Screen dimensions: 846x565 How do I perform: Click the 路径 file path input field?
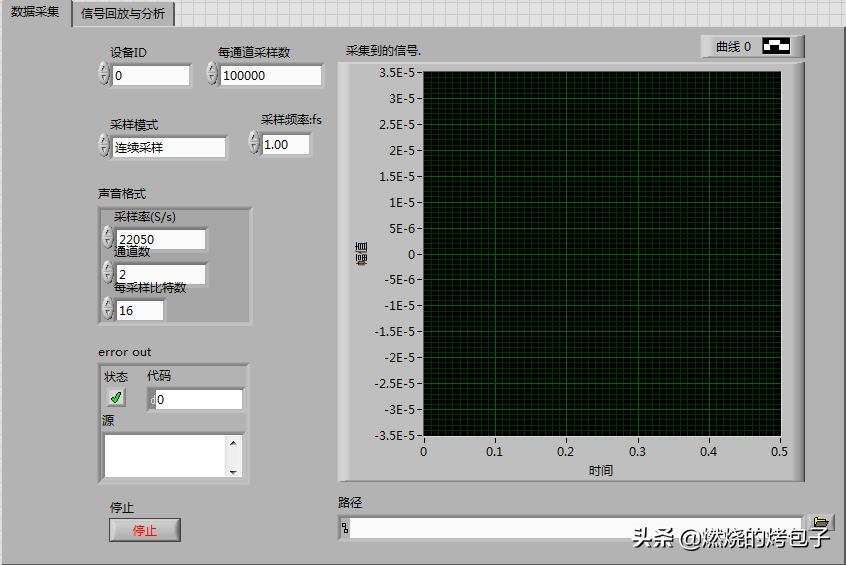coord(576,528)
